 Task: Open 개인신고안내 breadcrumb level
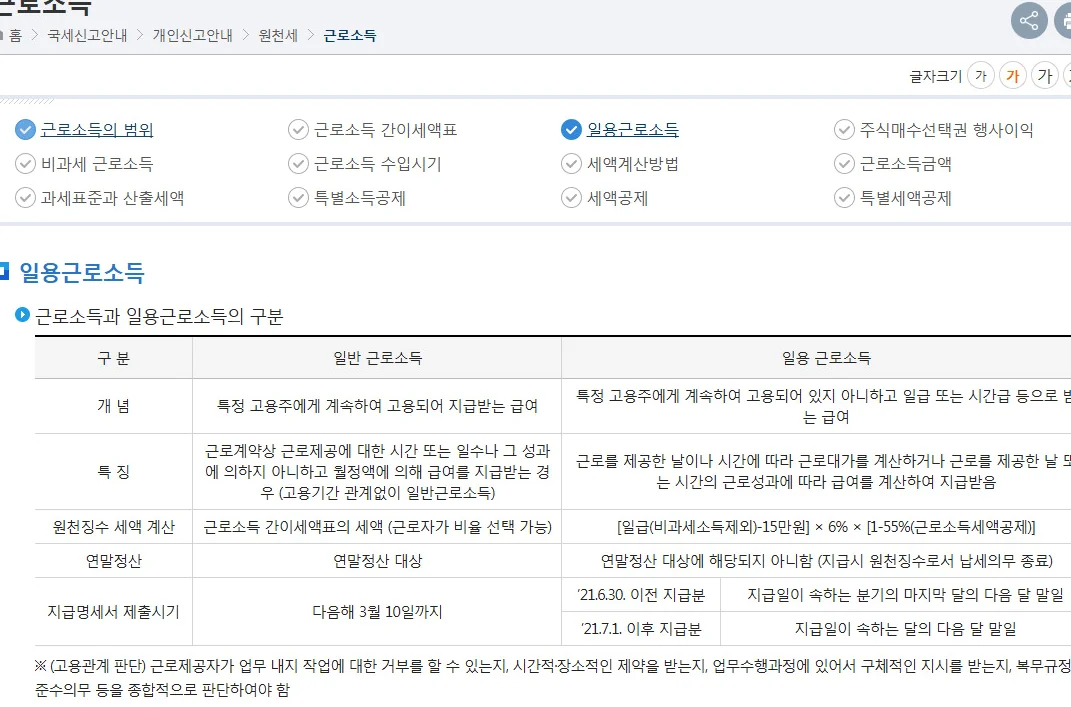[192, 35]
